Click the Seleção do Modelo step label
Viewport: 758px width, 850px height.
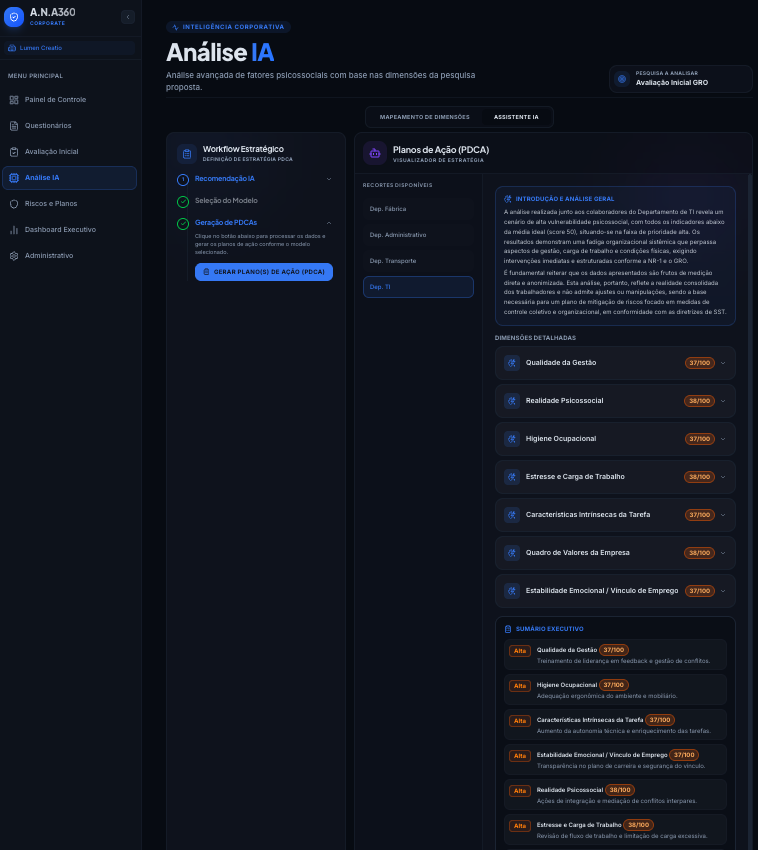click(226, 201)
